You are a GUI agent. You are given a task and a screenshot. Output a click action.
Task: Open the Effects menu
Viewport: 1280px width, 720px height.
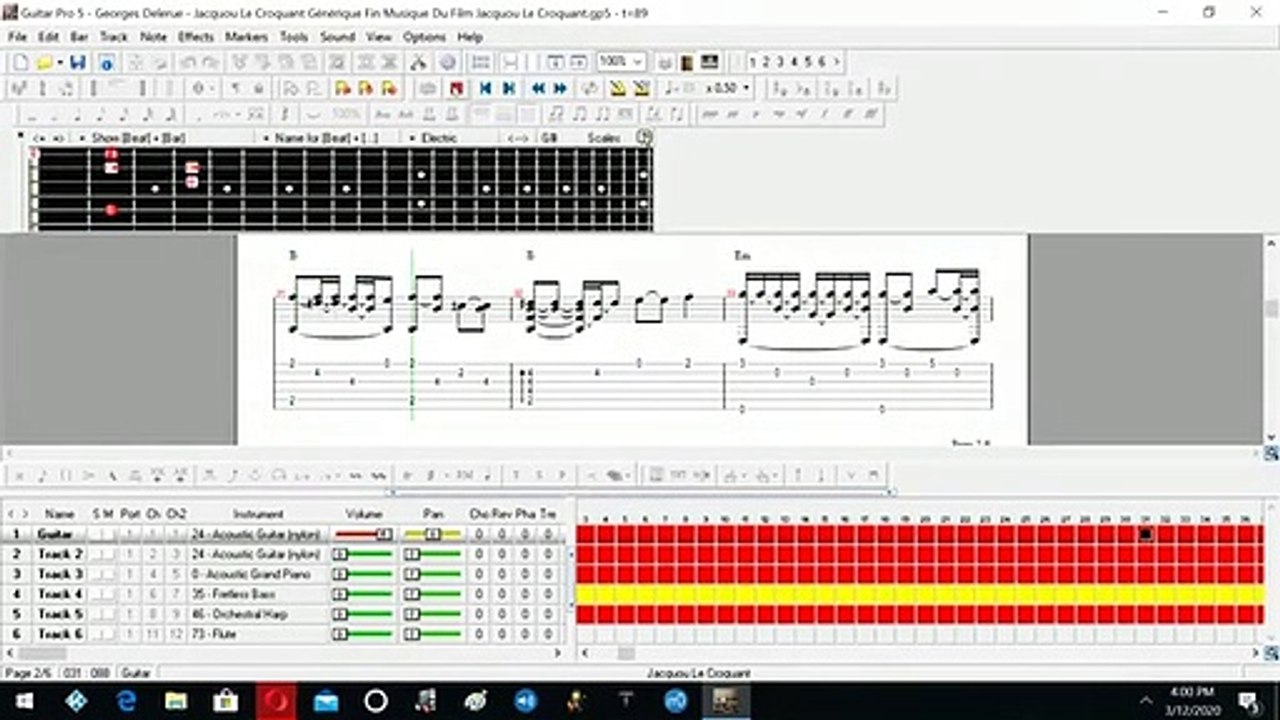click(196, 37)
